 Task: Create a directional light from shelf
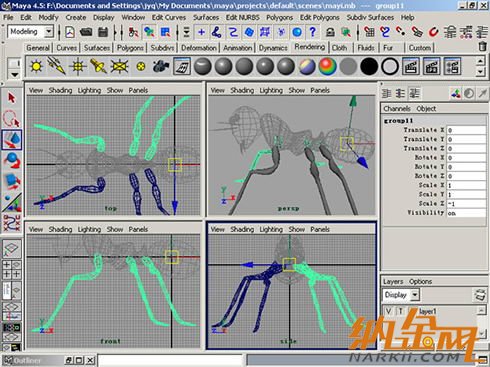pyautogui.click(x=57, y=66)
